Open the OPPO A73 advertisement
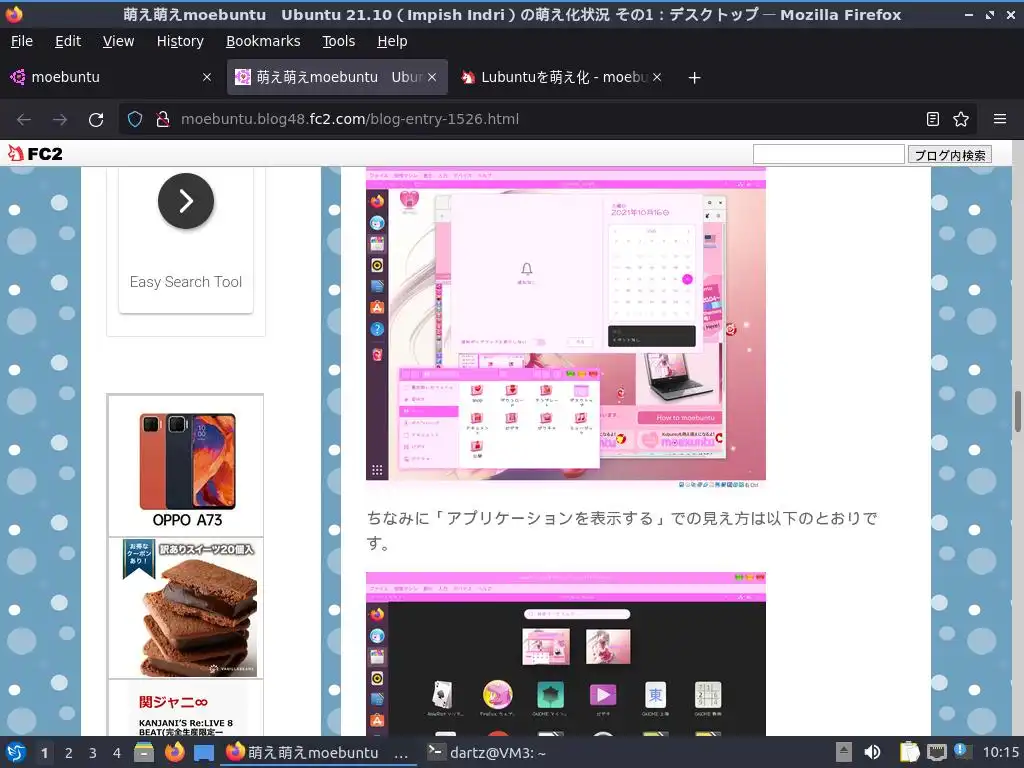 click(186, 466)
